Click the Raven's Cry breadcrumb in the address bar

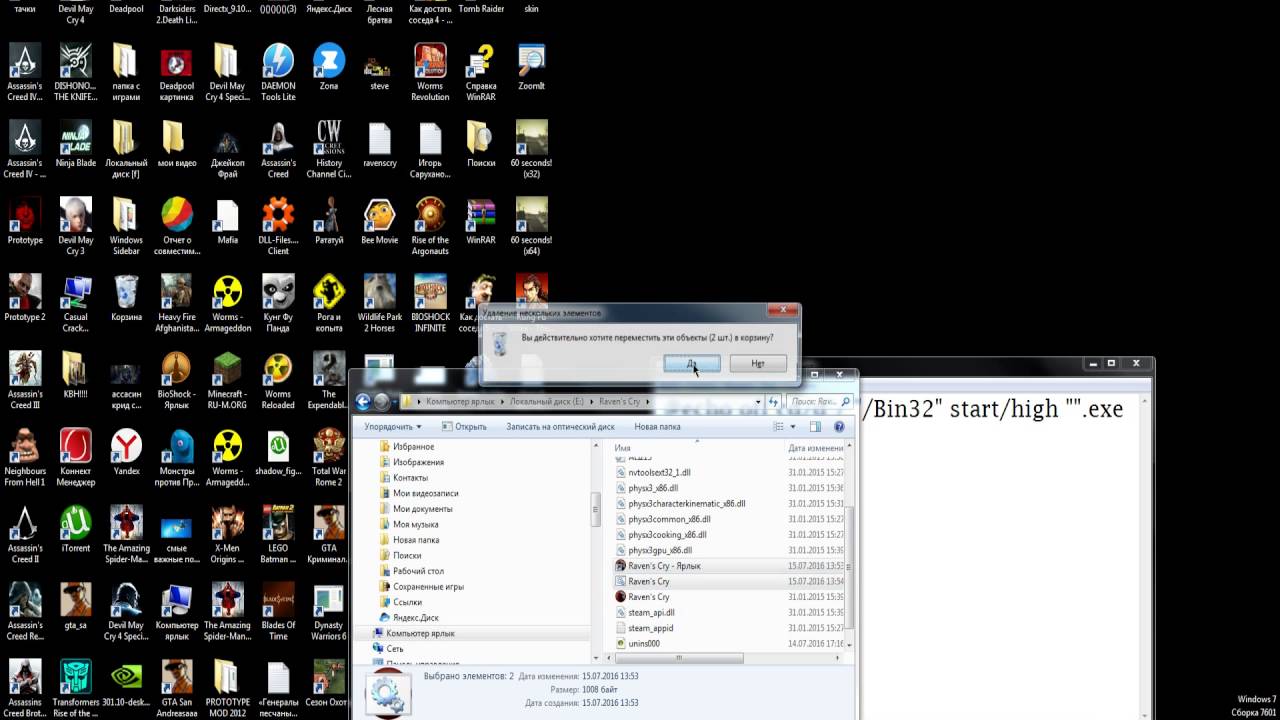(619, 402)
